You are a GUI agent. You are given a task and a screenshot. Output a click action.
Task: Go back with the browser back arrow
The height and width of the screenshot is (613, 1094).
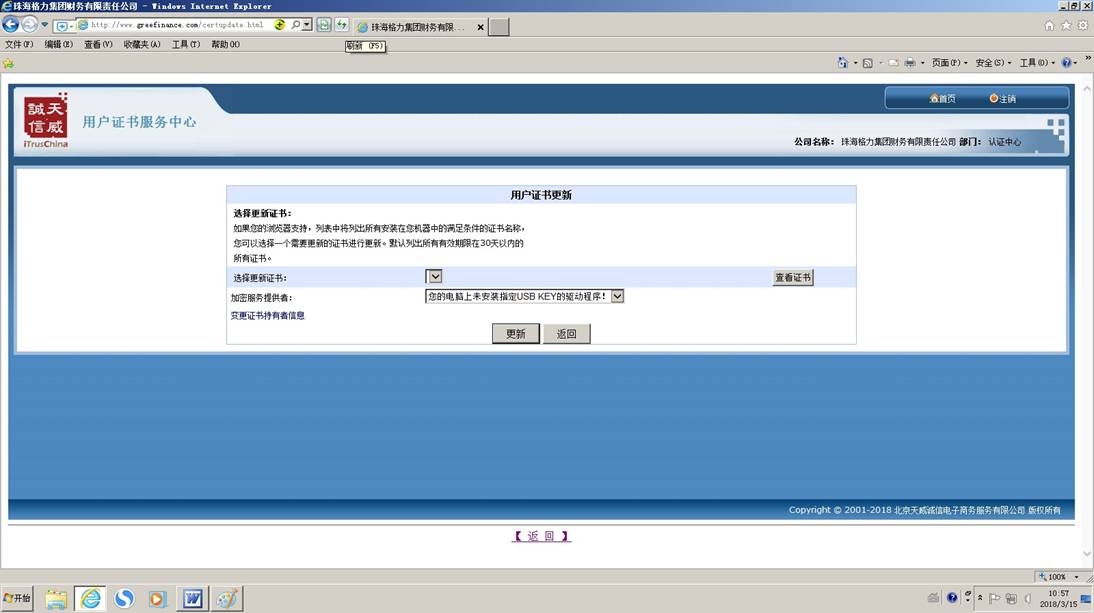coord(10,25)
